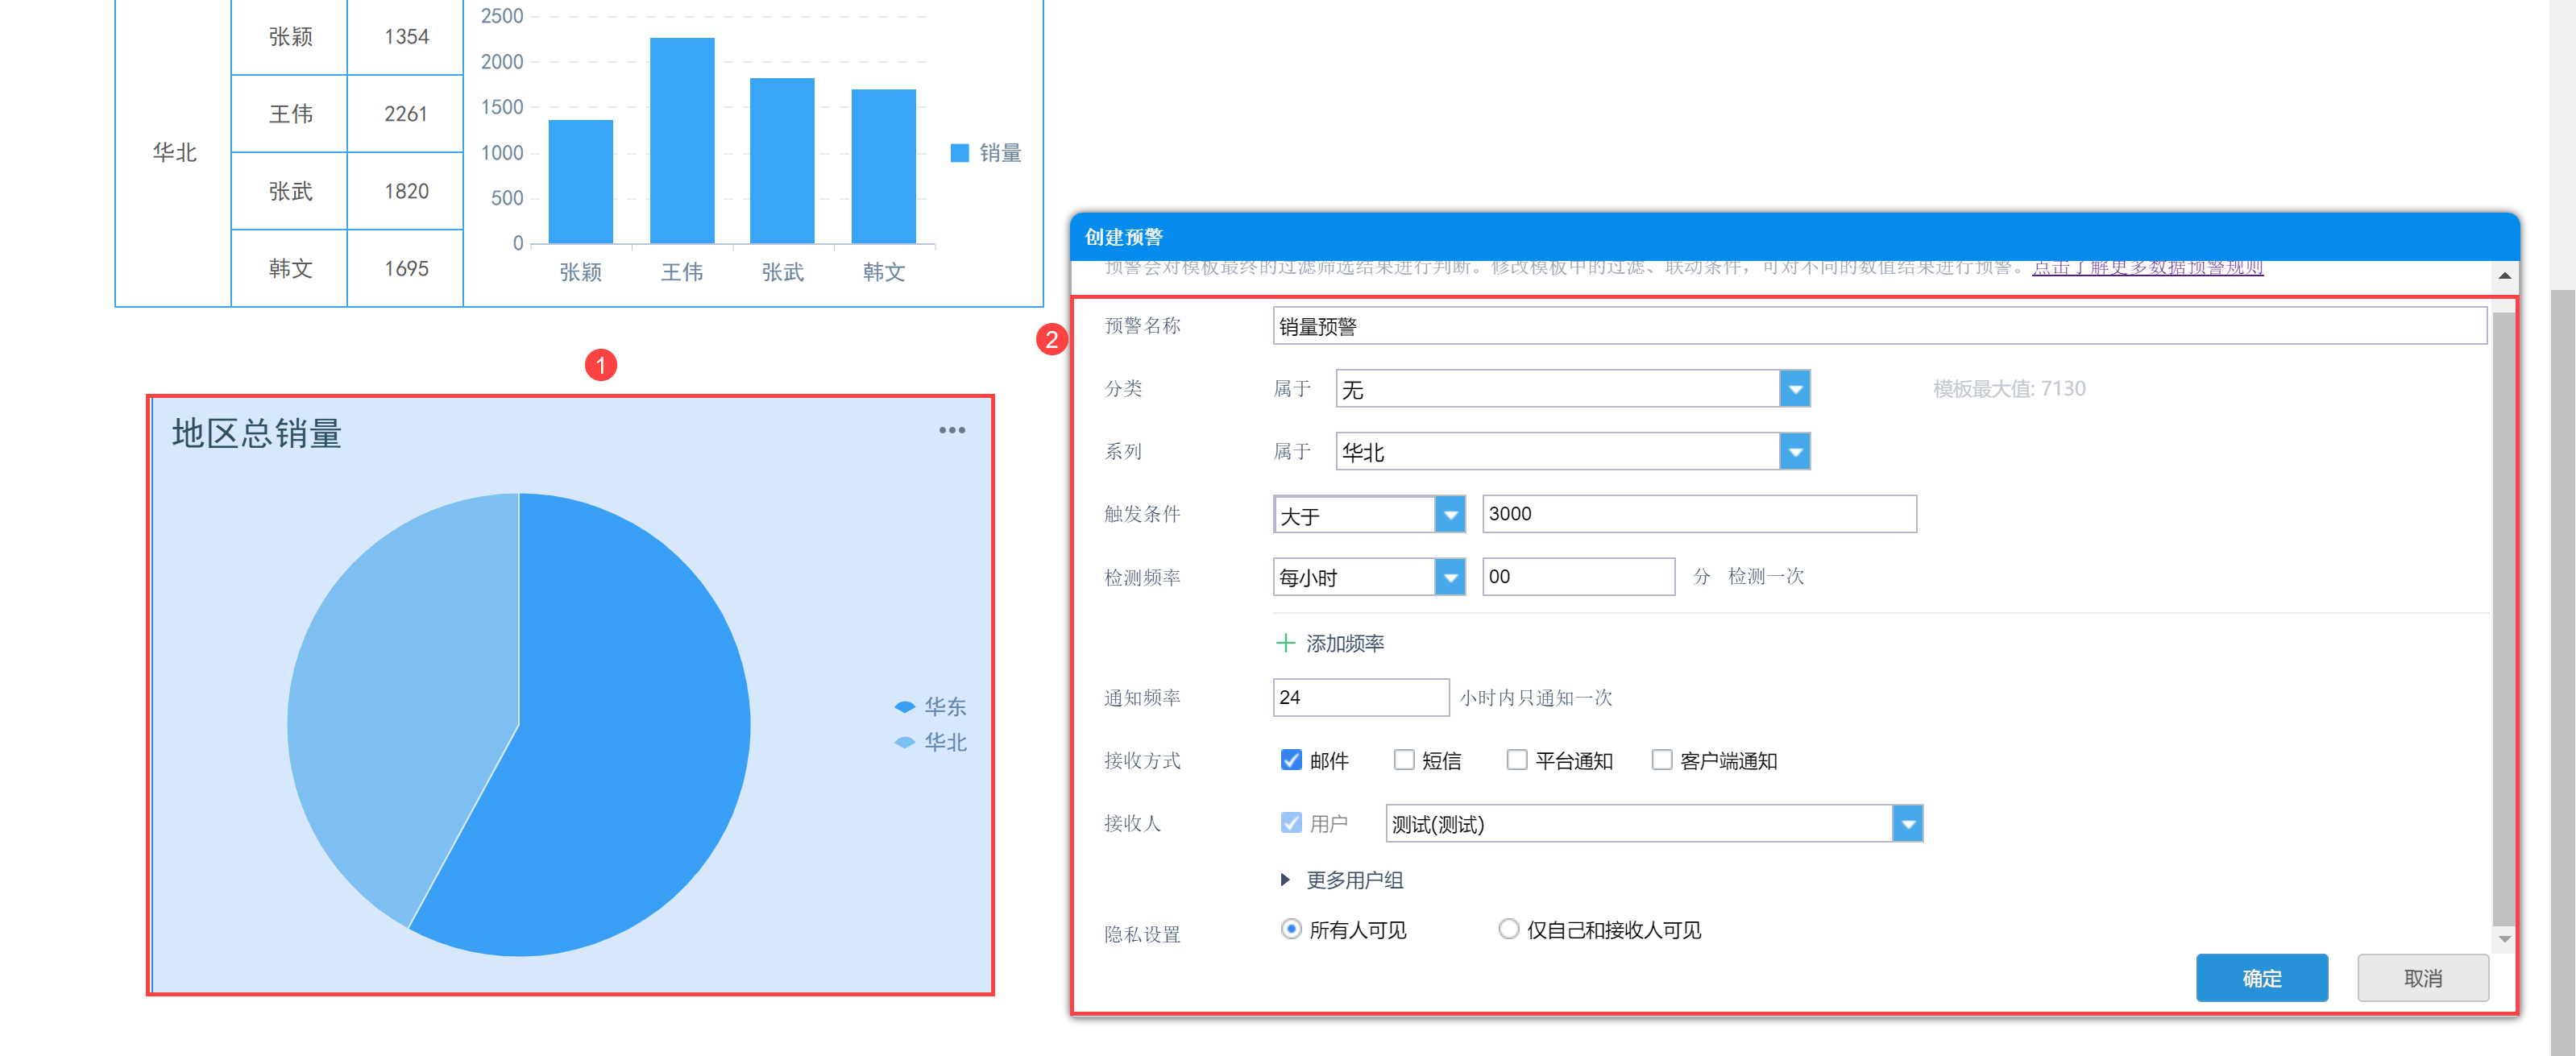Open the pie chart three-dots menu

tap(951, 430)
